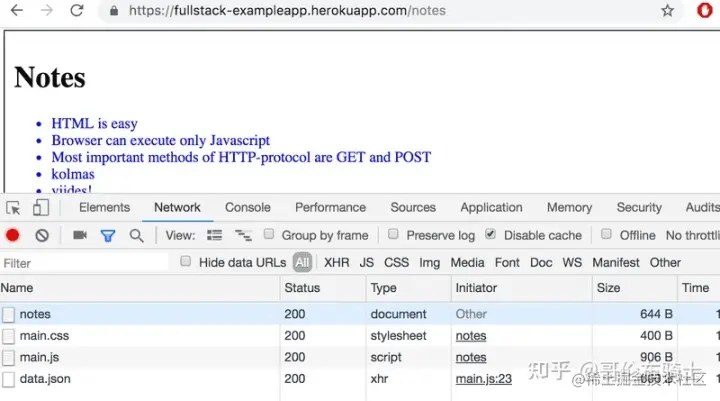Select the All request filter
The image size is (720, 401).
(x=302, y=263)
